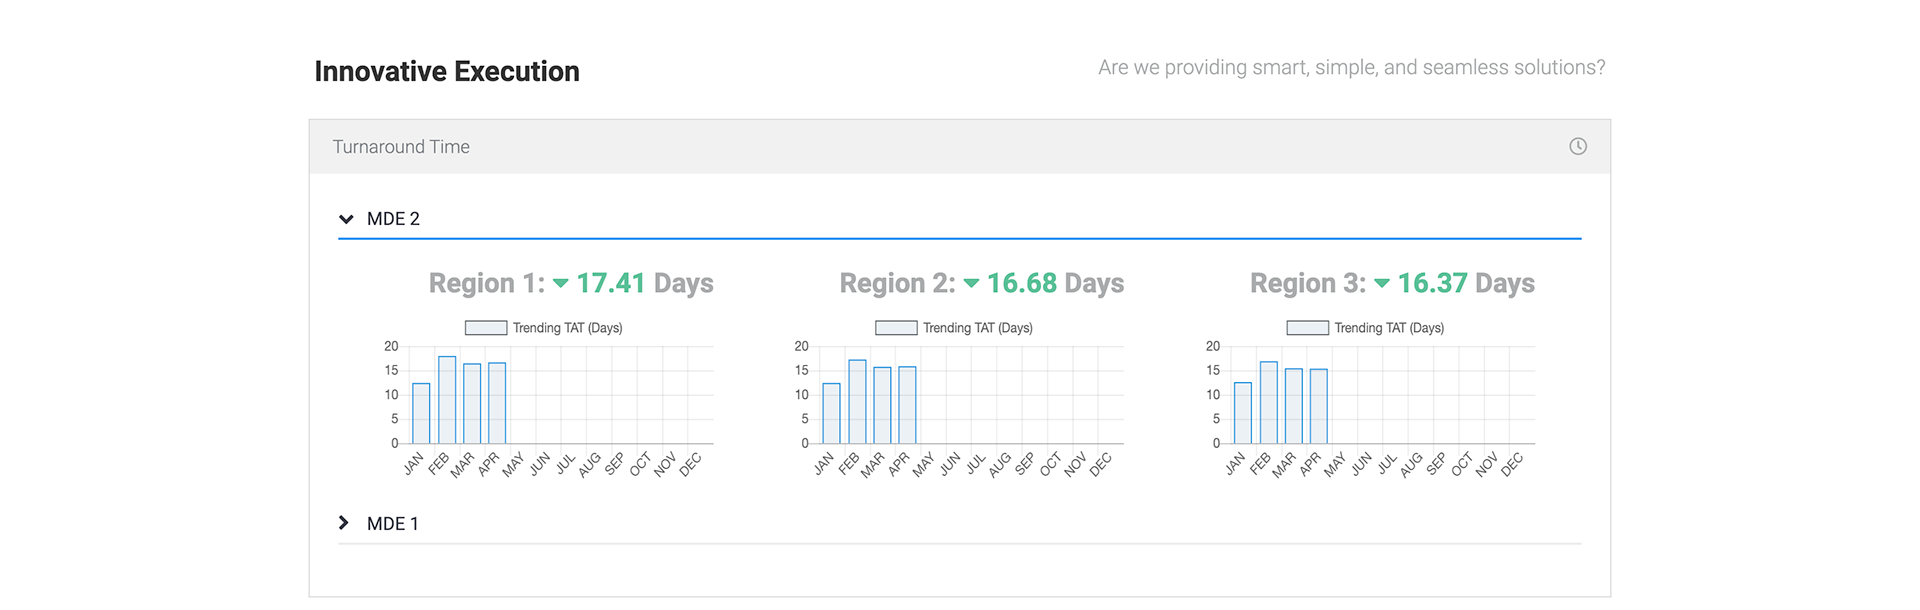Expand the MDE 1 section chevron

click(344, 523)
